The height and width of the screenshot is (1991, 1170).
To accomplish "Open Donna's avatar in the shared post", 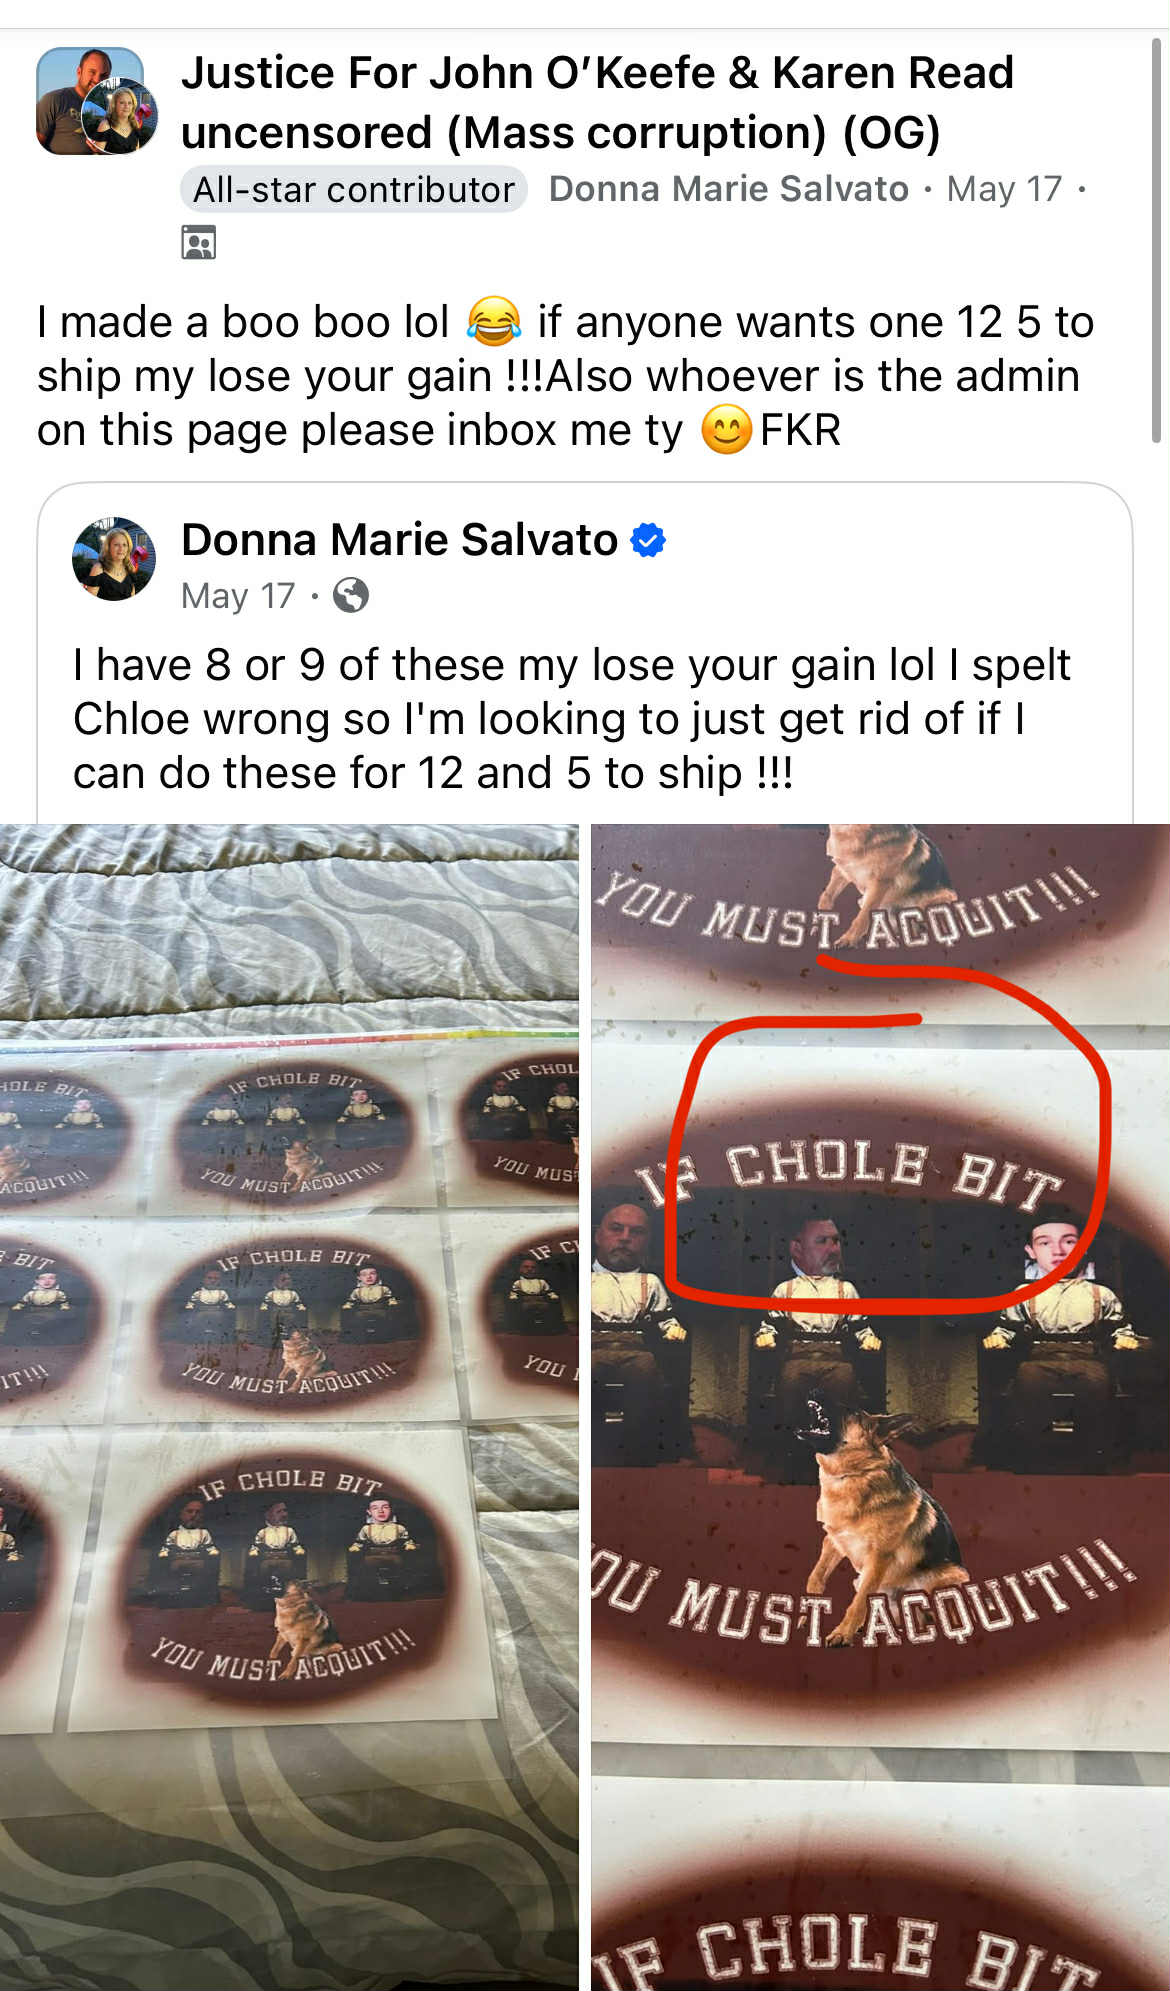I will click(x=114, y=559).
